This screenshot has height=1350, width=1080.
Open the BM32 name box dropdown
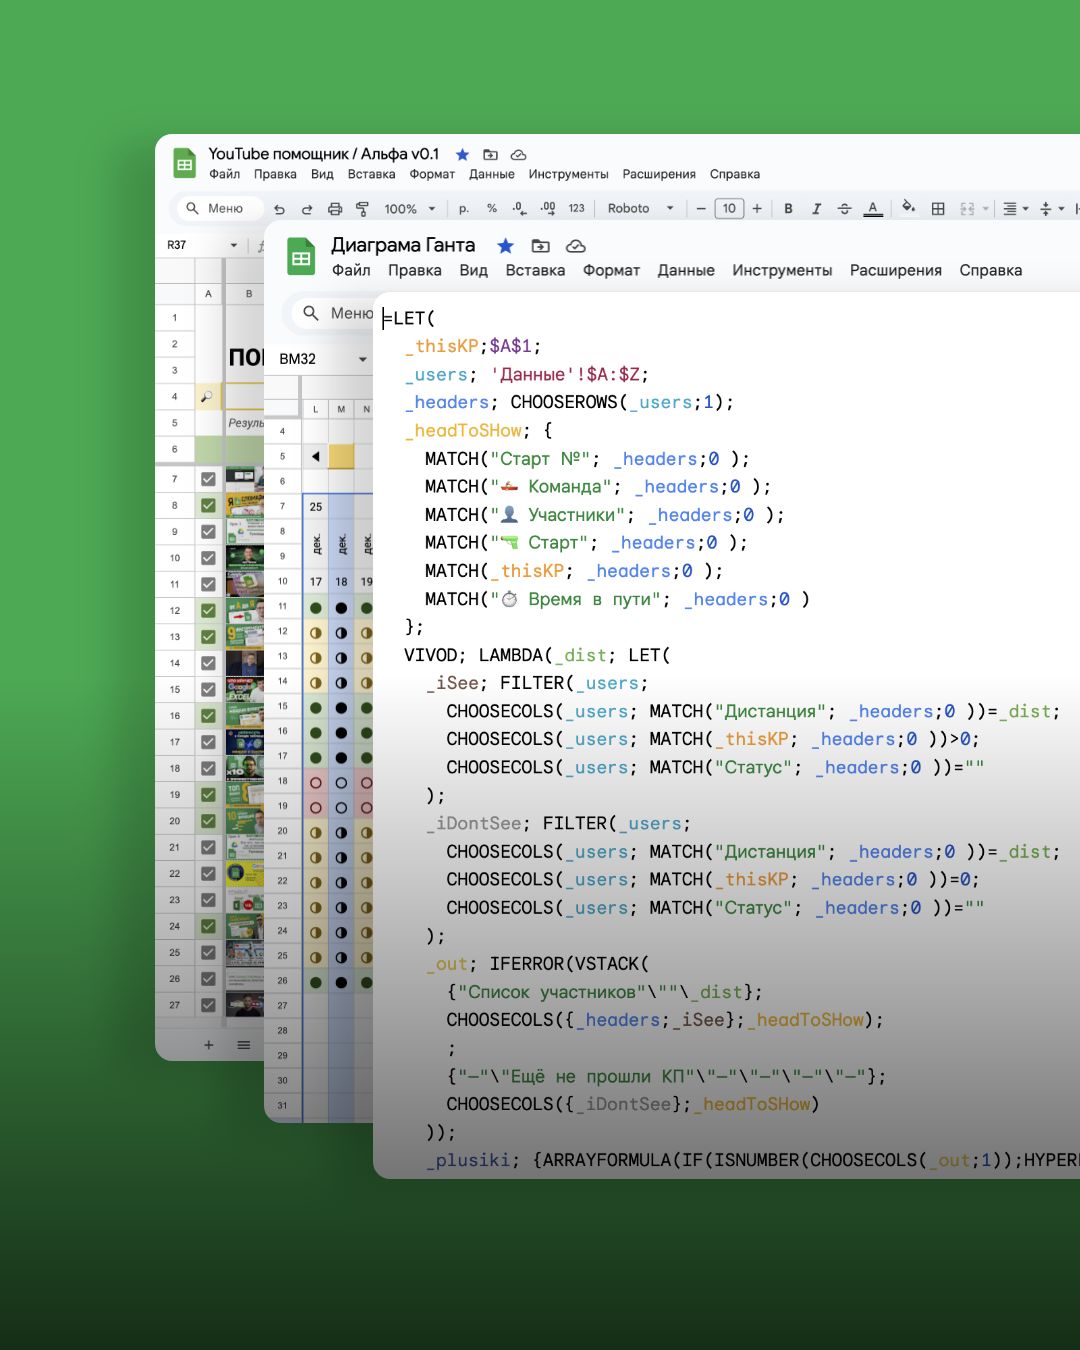(362, 359)
